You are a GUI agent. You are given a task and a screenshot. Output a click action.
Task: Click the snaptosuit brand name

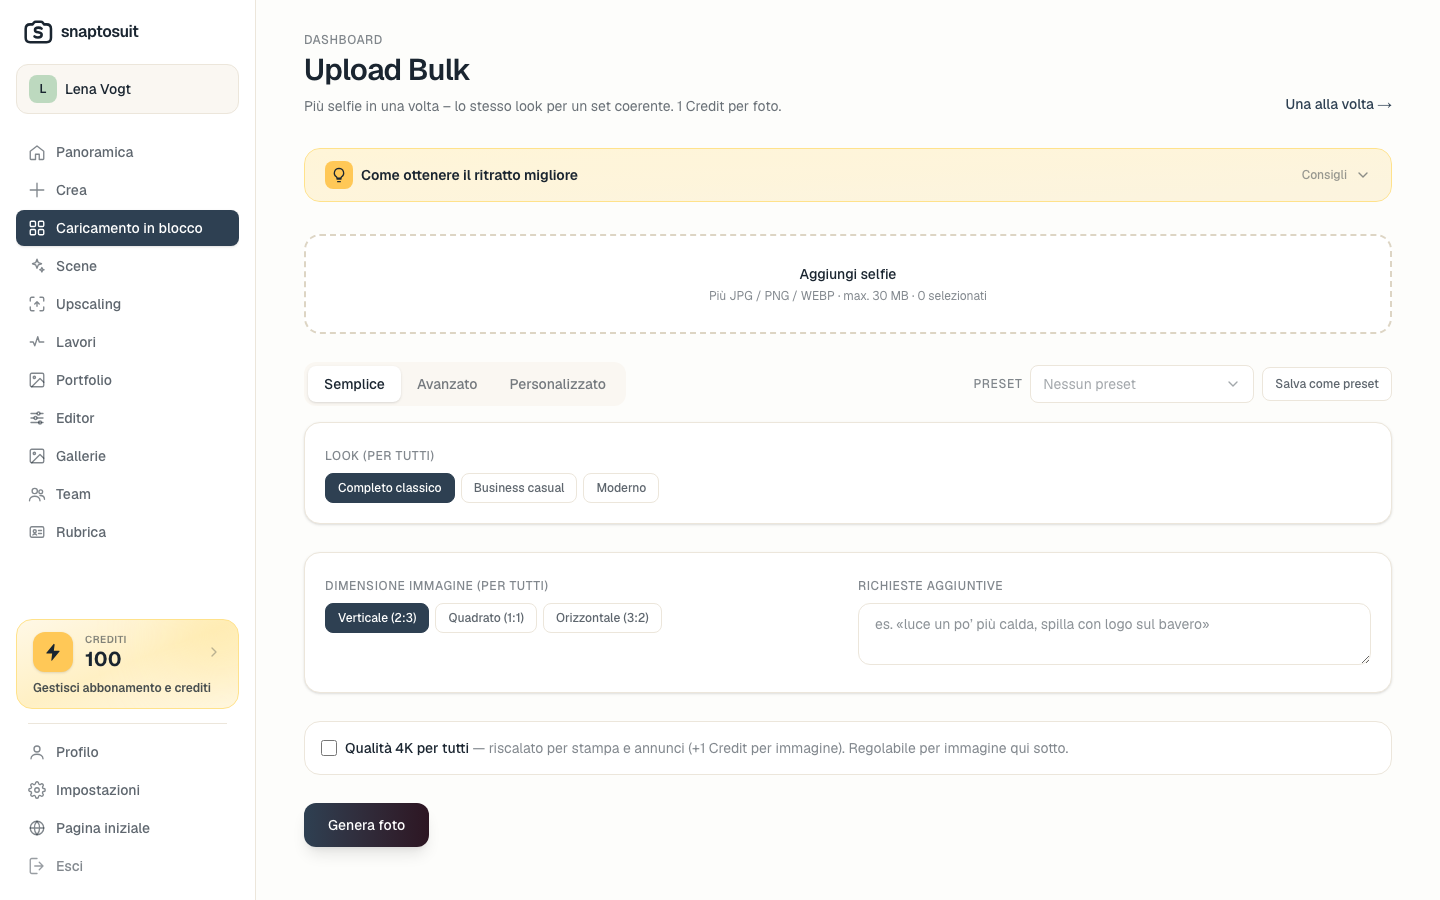coord(100,32)
